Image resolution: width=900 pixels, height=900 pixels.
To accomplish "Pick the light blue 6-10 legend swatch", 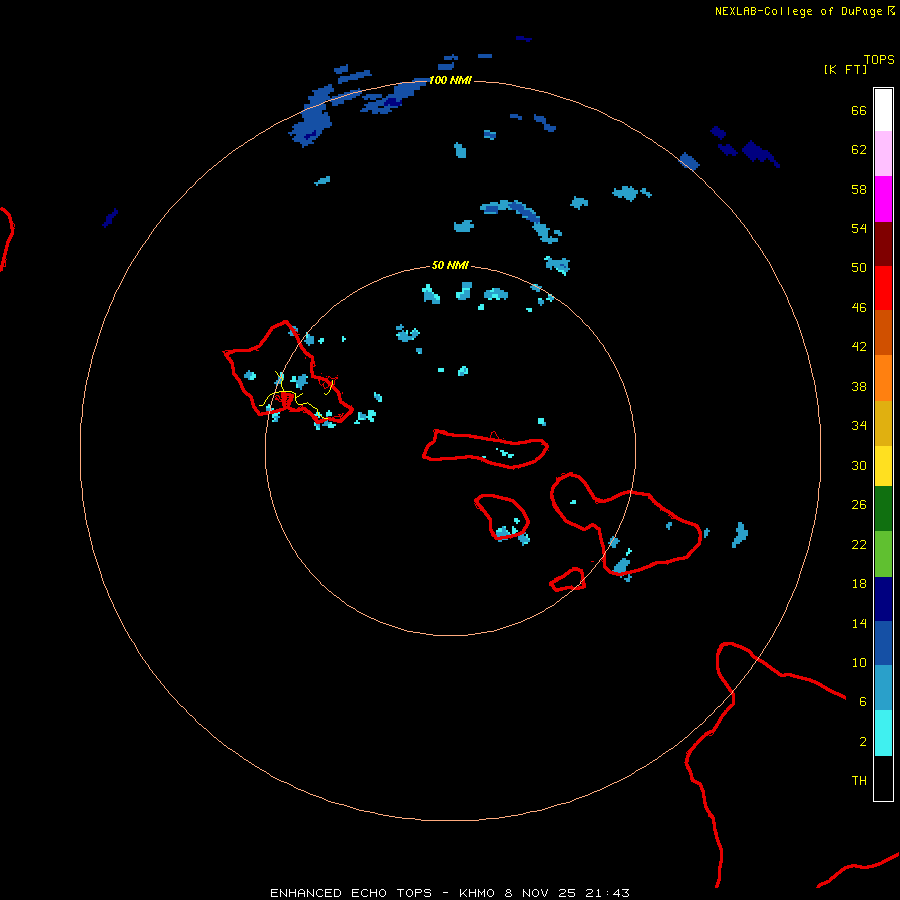I will click(x=883, y=687).
